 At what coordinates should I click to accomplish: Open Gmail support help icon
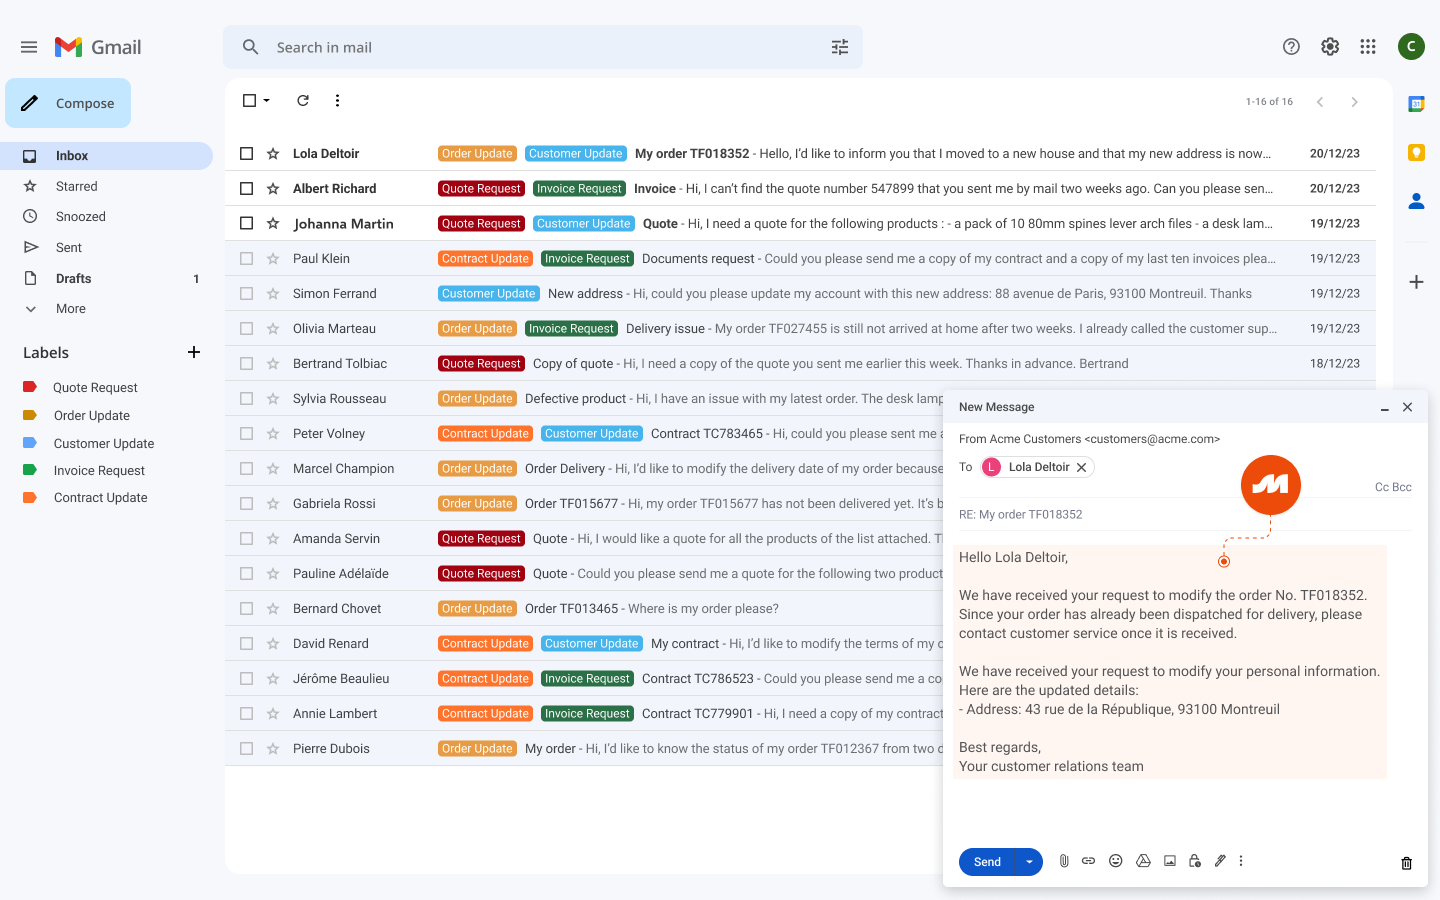tap(1291, 47)
